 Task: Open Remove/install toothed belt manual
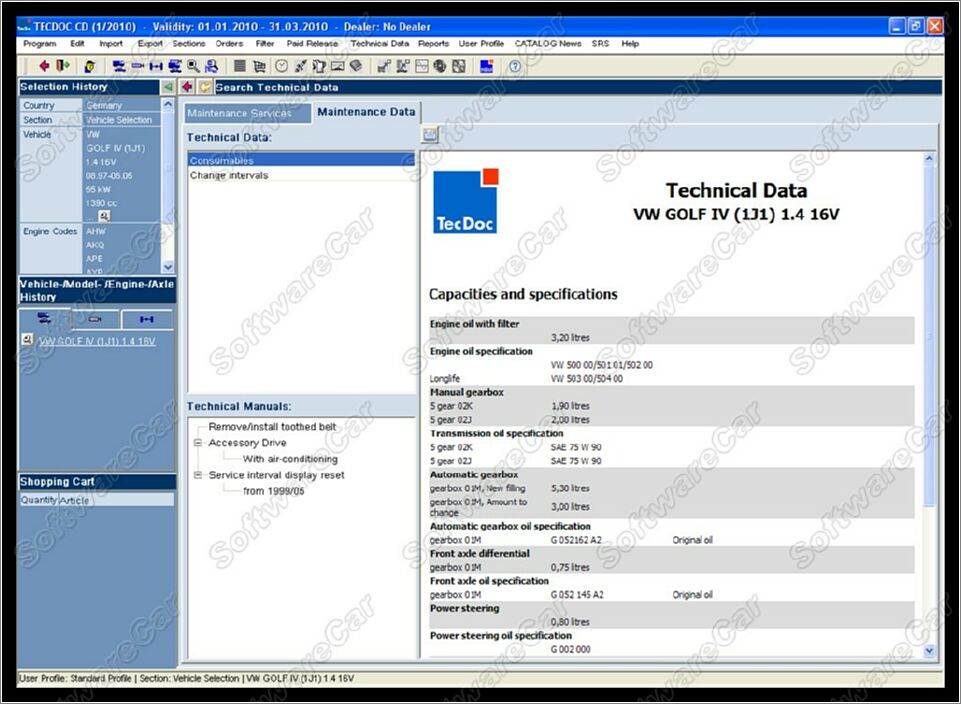272,426
